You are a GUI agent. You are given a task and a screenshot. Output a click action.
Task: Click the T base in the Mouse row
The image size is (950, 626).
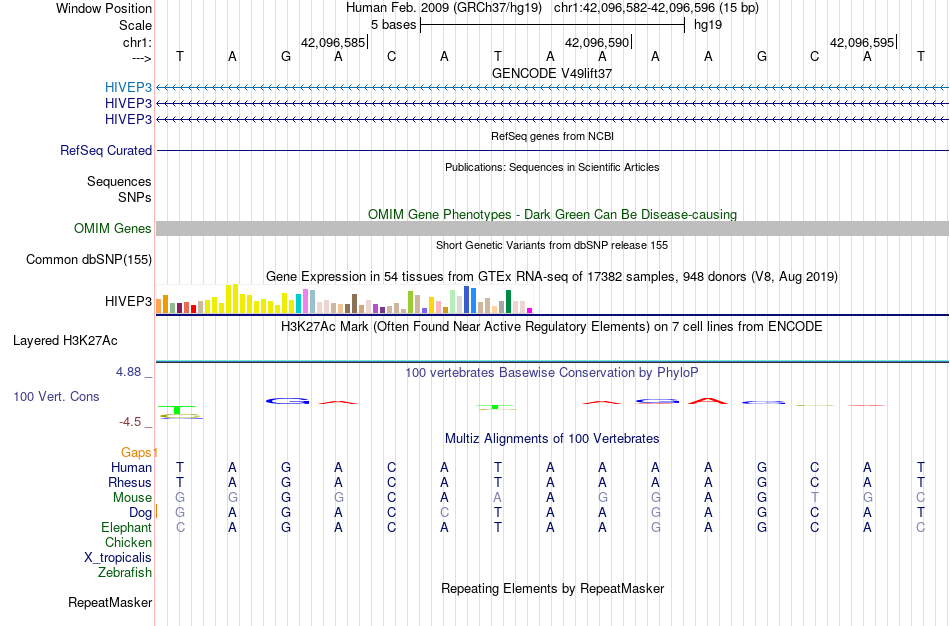[x=814, y=498]
